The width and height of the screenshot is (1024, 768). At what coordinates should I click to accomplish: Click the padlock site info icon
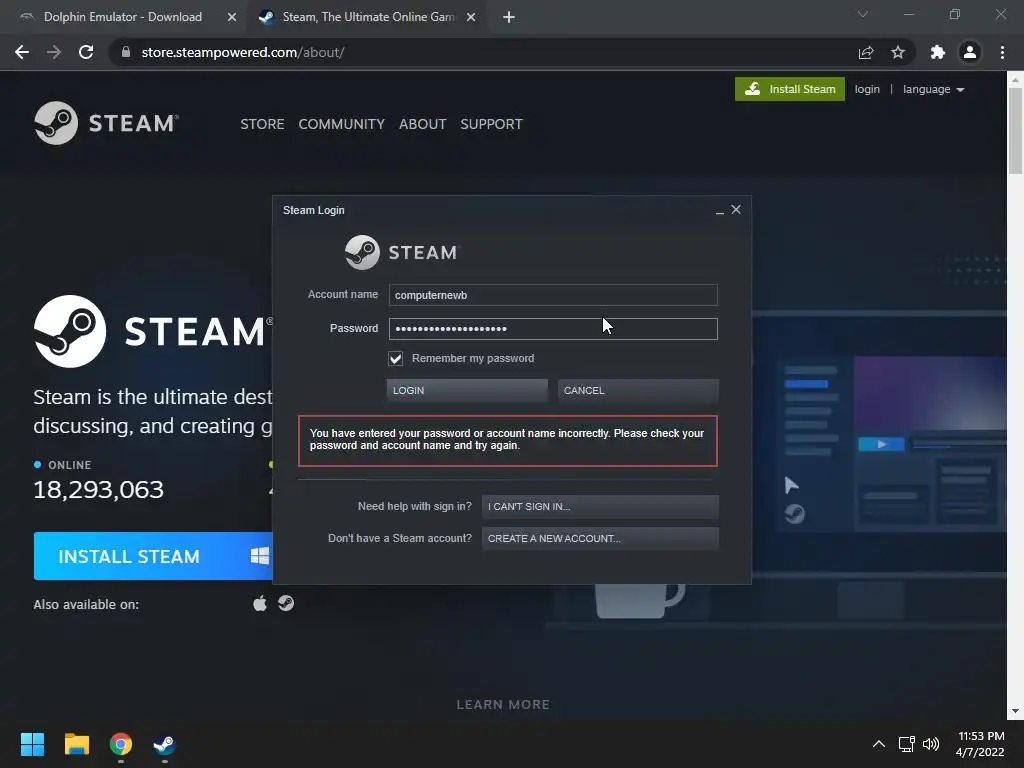(126, 52)
